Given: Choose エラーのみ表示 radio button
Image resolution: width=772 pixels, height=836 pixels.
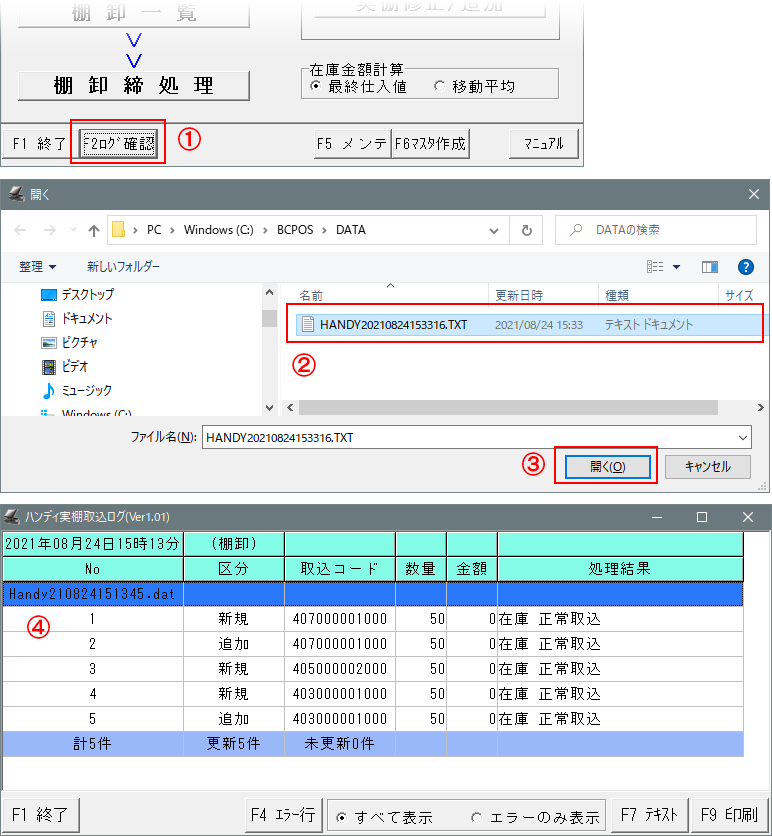Looking at the screenshot, I should pos(476,817).
